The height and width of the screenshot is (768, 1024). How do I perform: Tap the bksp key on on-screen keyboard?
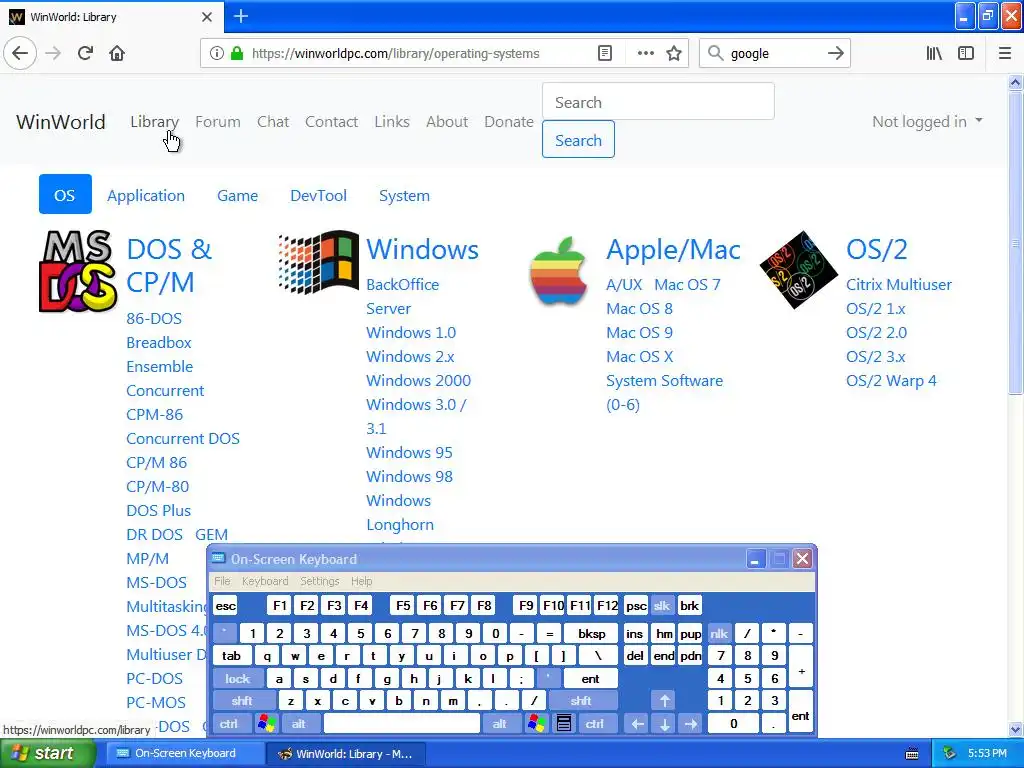(591, 633)
